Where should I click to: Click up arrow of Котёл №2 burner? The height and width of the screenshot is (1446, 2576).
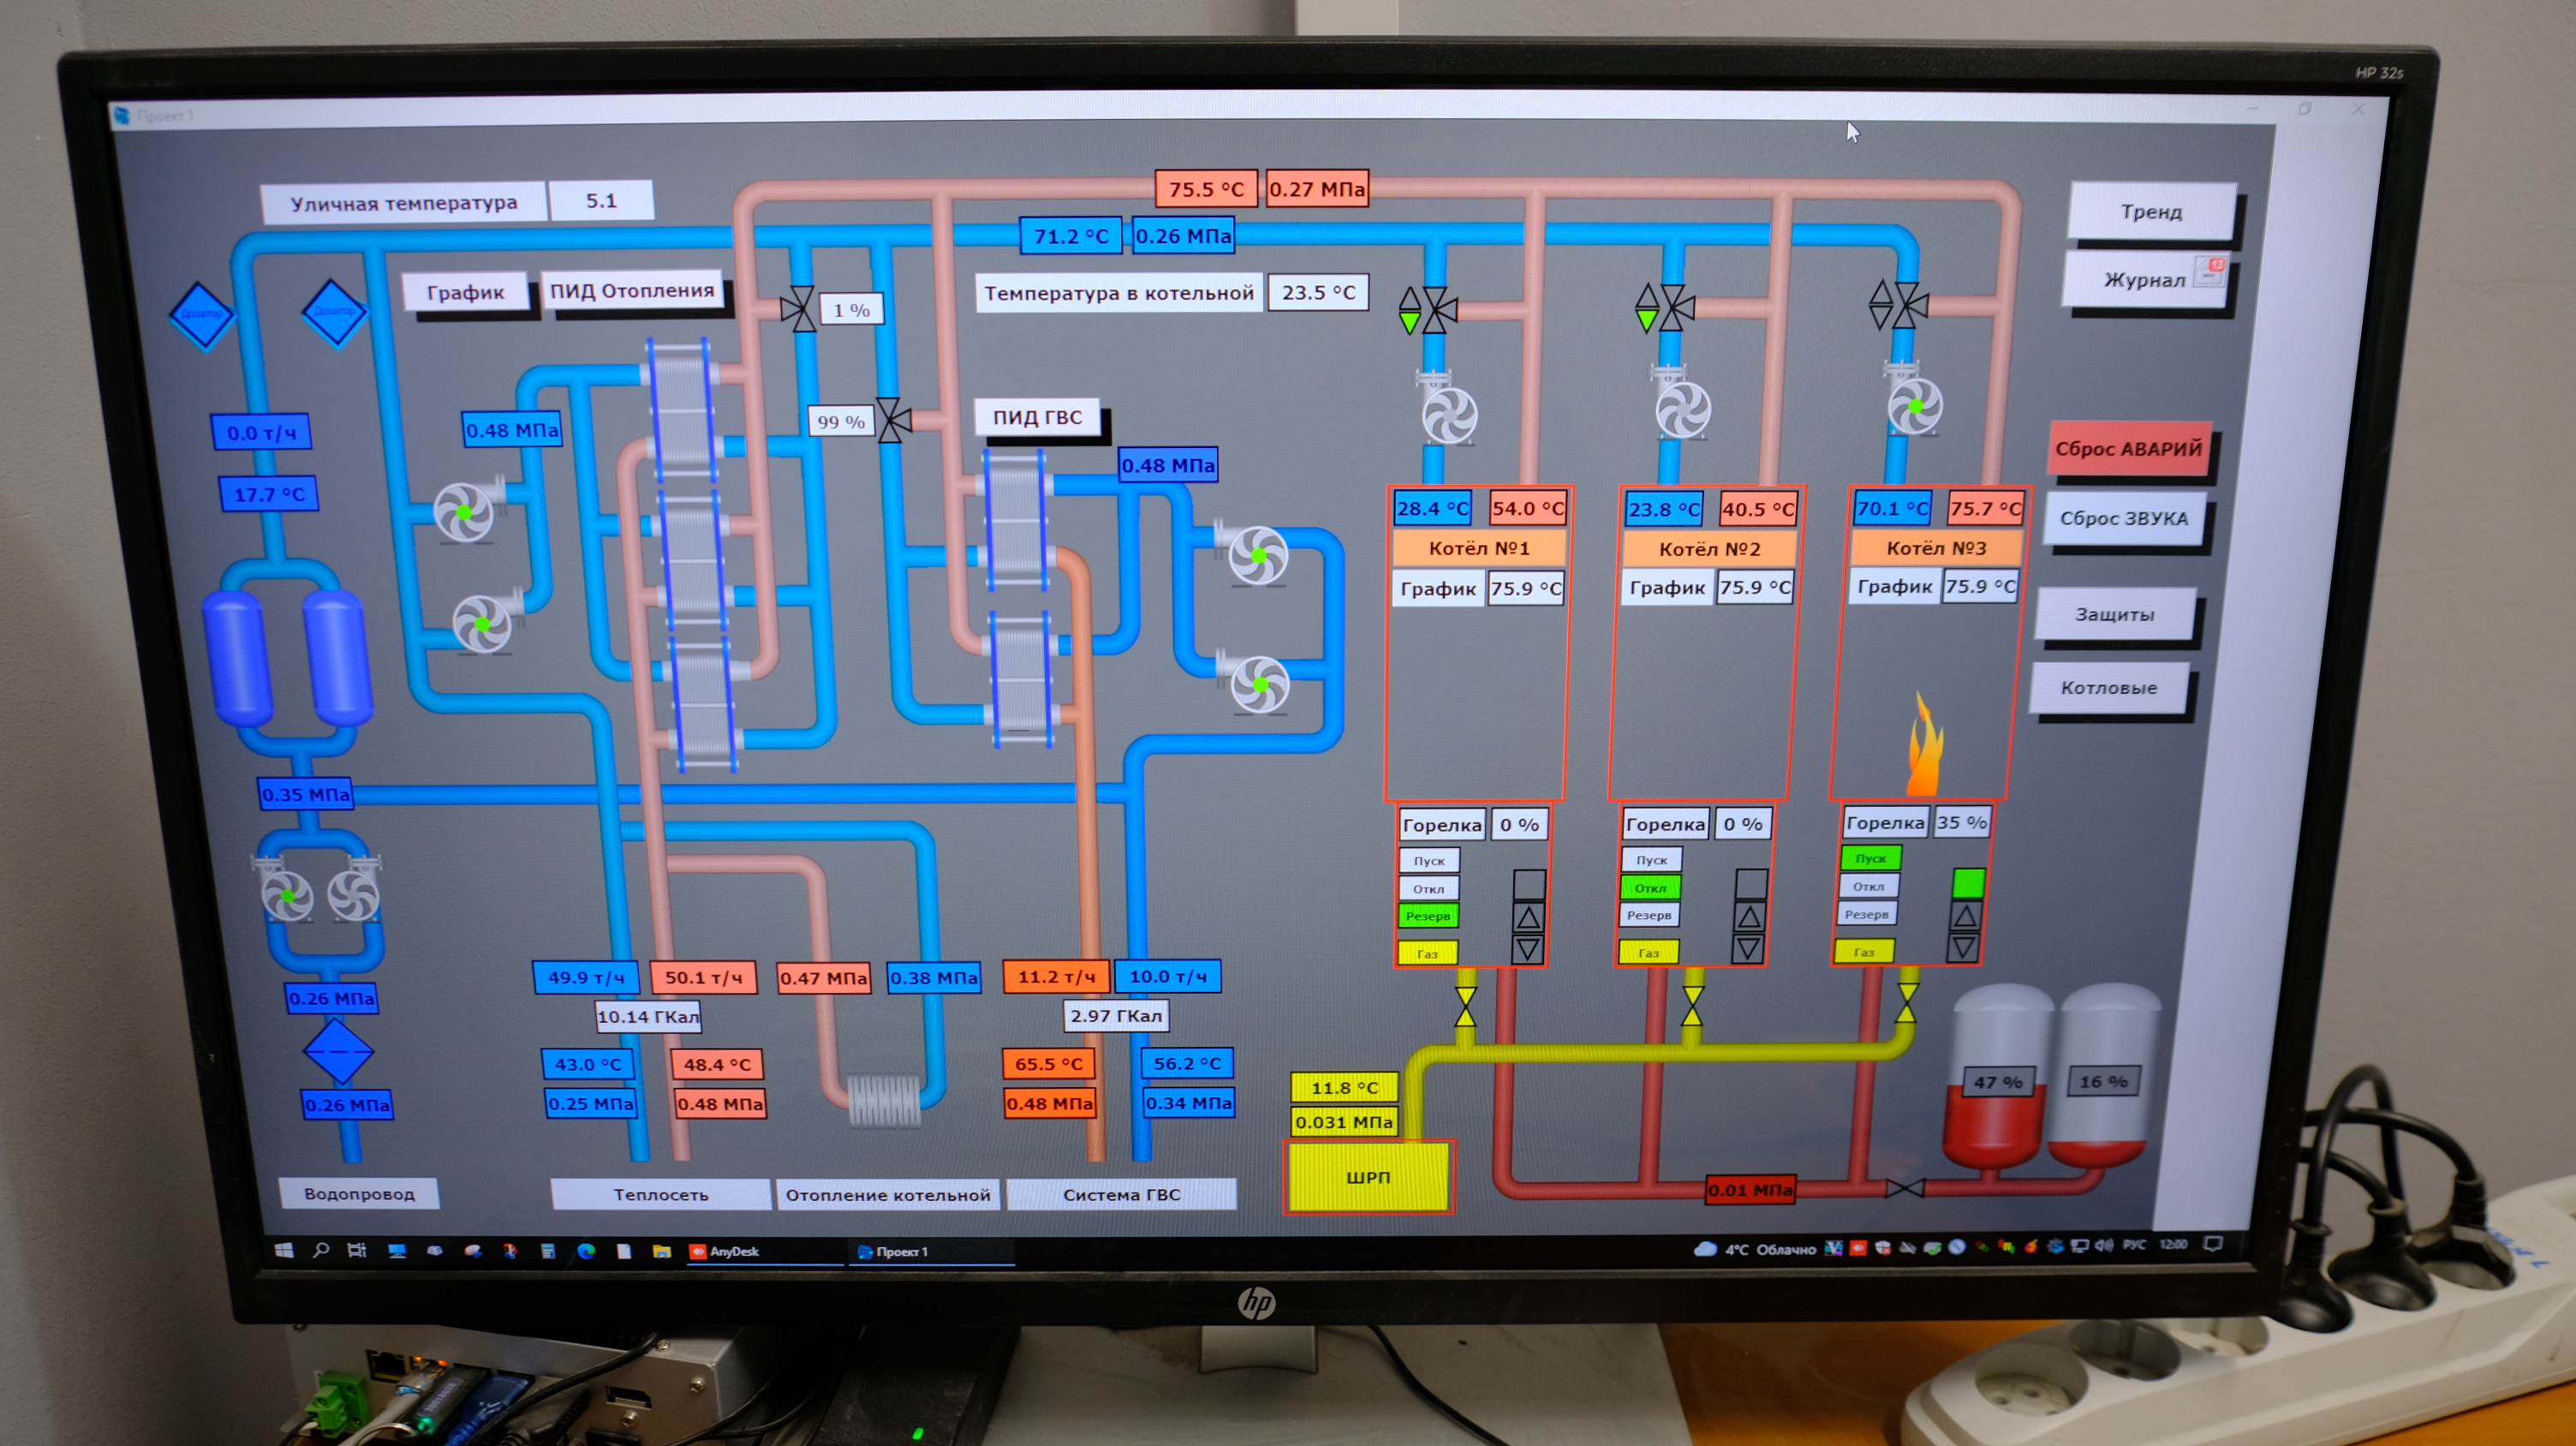[1749, 916]
